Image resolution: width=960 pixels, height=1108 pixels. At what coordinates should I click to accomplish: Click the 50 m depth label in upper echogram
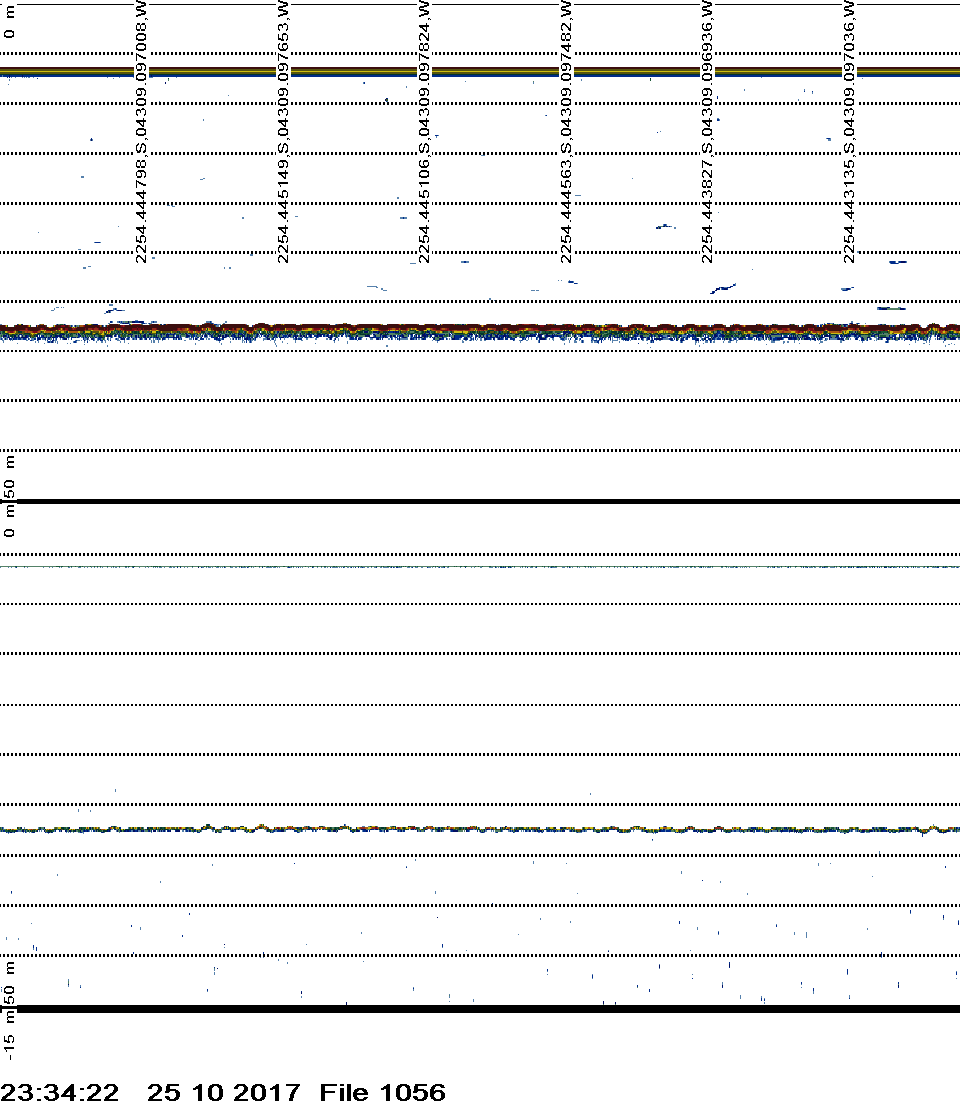pos(10,475)
